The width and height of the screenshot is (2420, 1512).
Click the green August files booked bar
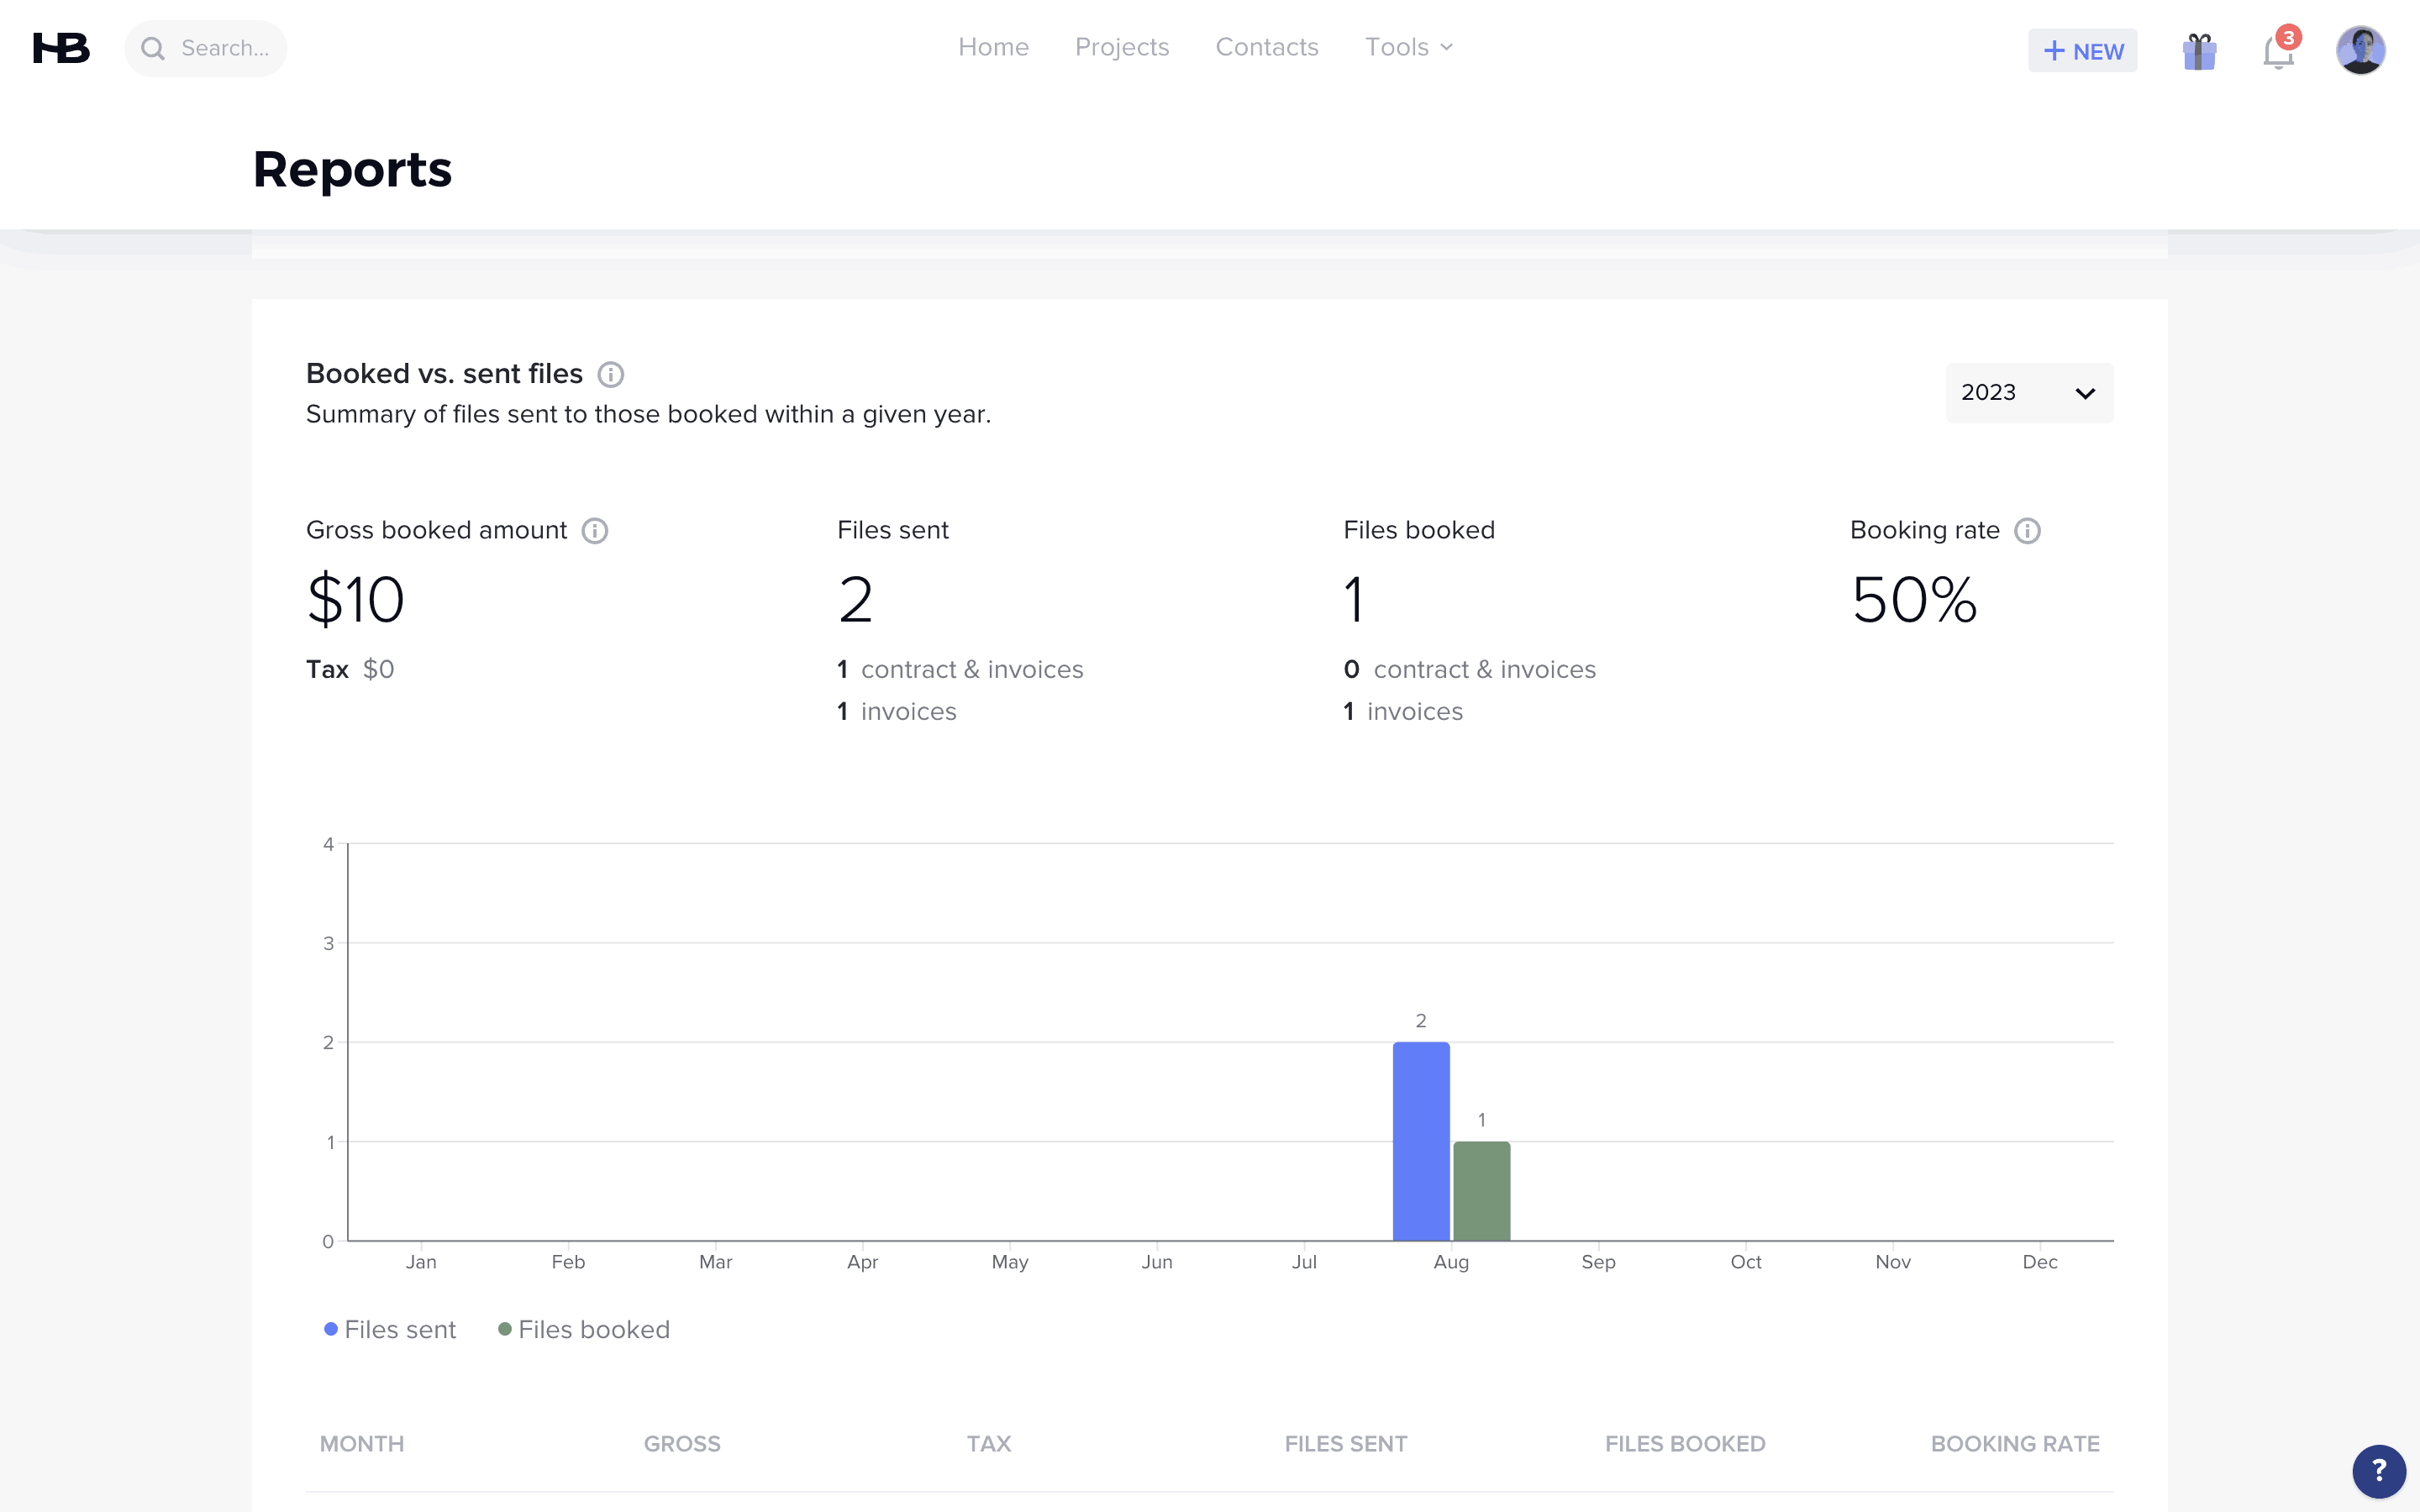point(1481,1191)
